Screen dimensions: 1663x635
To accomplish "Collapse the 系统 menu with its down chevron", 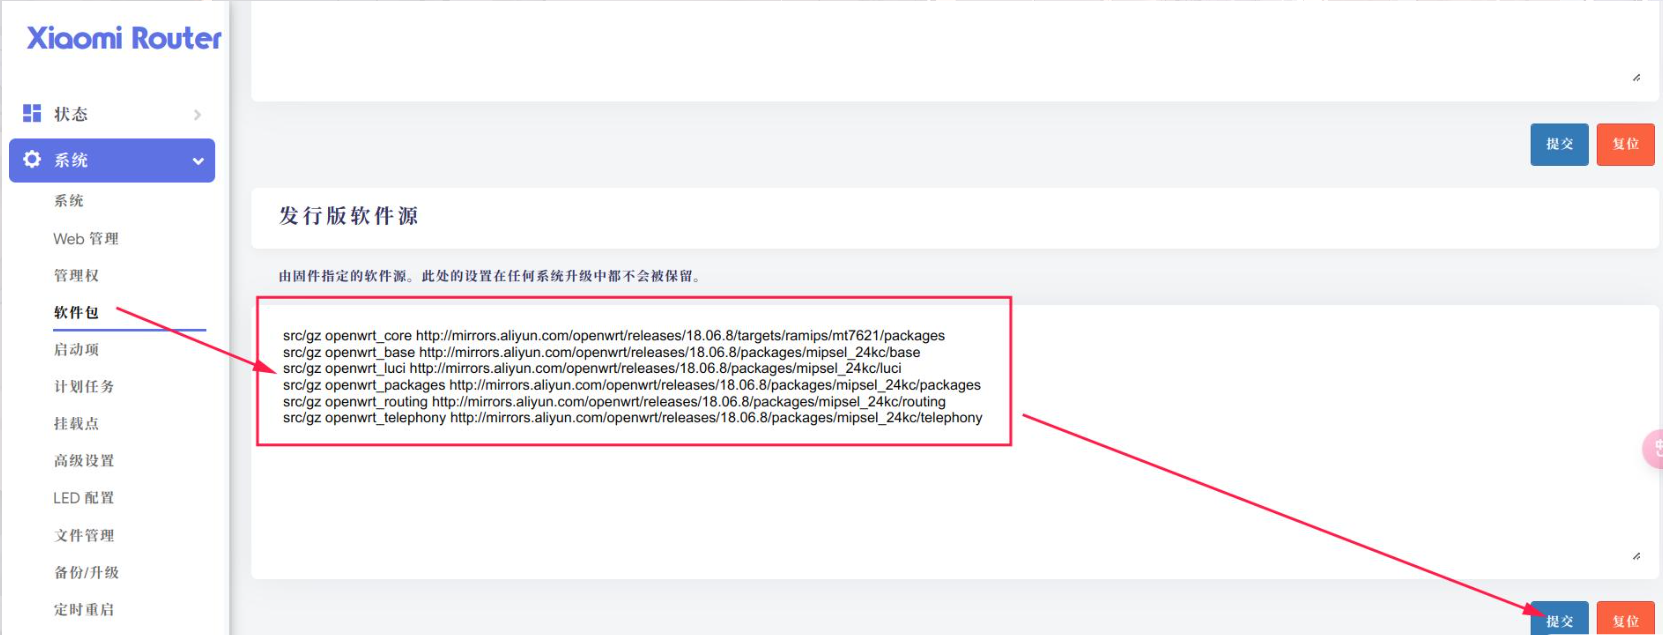I will (x=198, y=161).
